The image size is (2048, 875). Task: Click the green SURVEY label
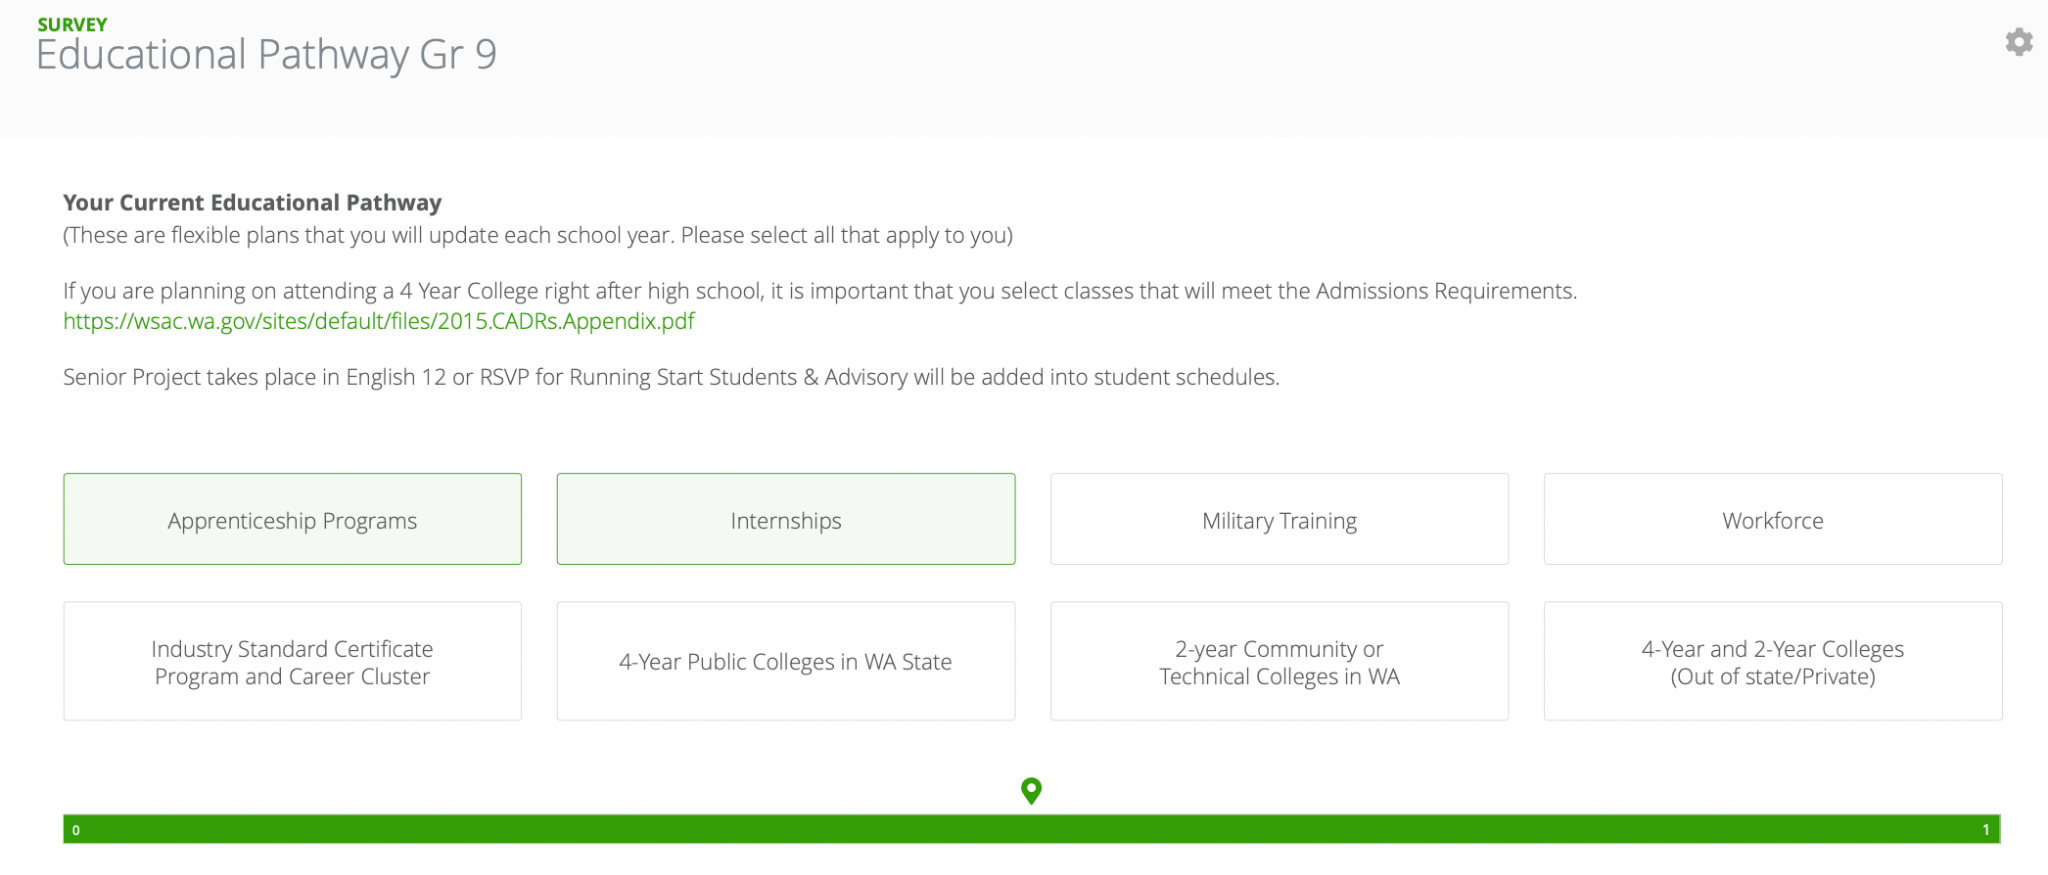point(72,25)
